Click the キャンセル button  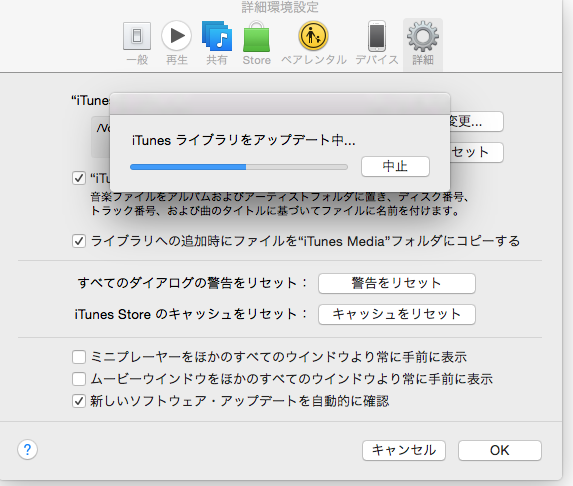pyautogui.click(x=404, y=450)
